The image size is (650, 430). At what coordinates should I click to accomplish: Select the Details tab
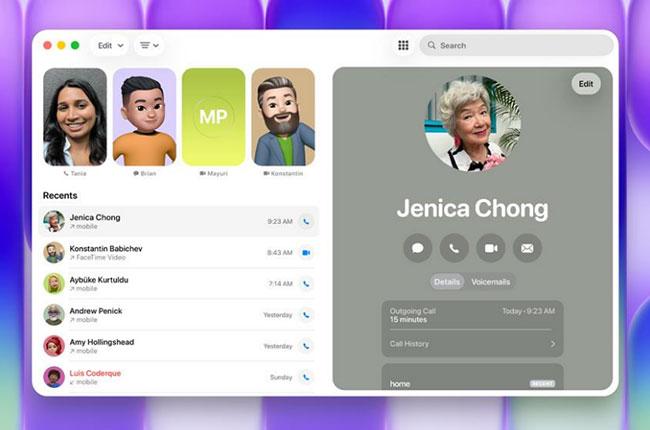[447, 282]
